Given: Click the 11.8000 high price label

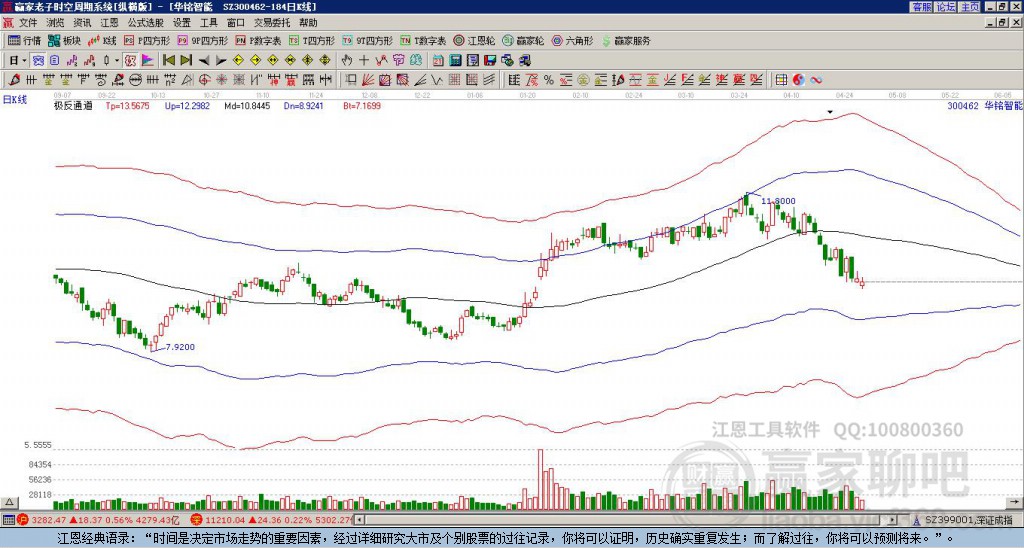Looking at the screenshot, I should (x=778, y=201).
